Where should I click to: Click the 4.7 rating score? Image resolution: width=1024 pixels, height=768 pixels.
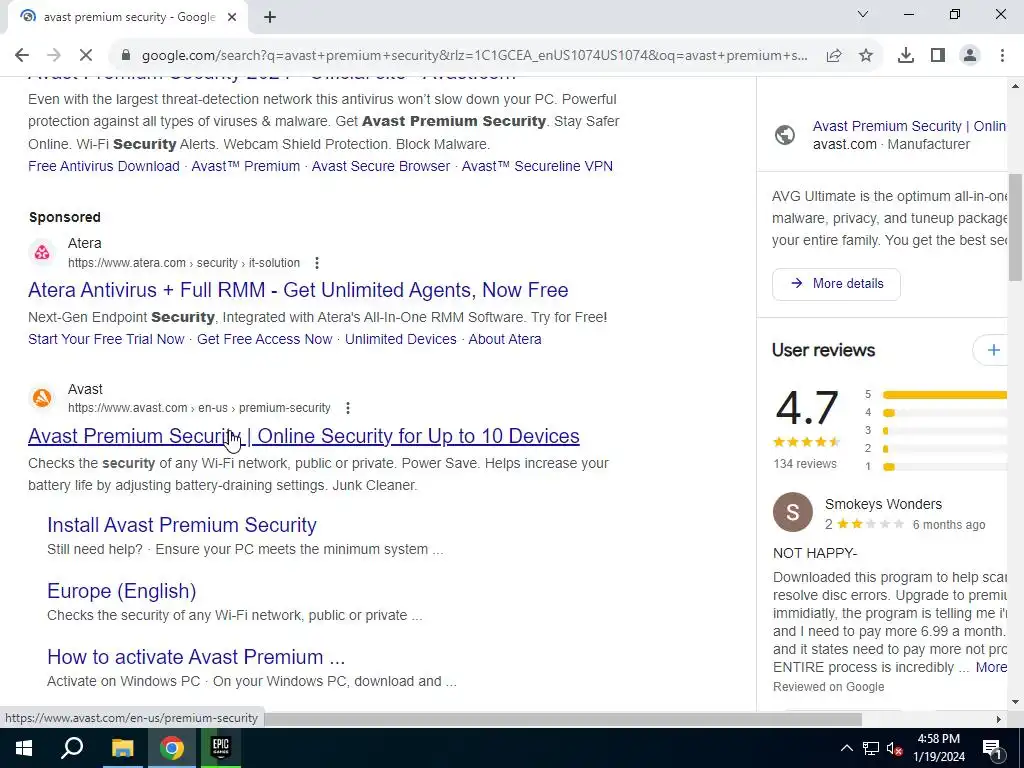(807, 408)
